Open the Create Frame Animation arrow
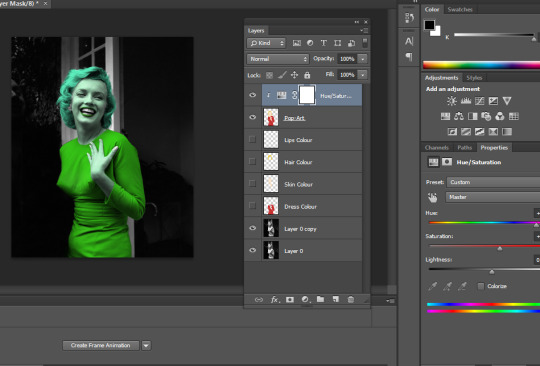The height and width of the screenshot is (366, 540). pyautogui.click(x=146, y=345)
